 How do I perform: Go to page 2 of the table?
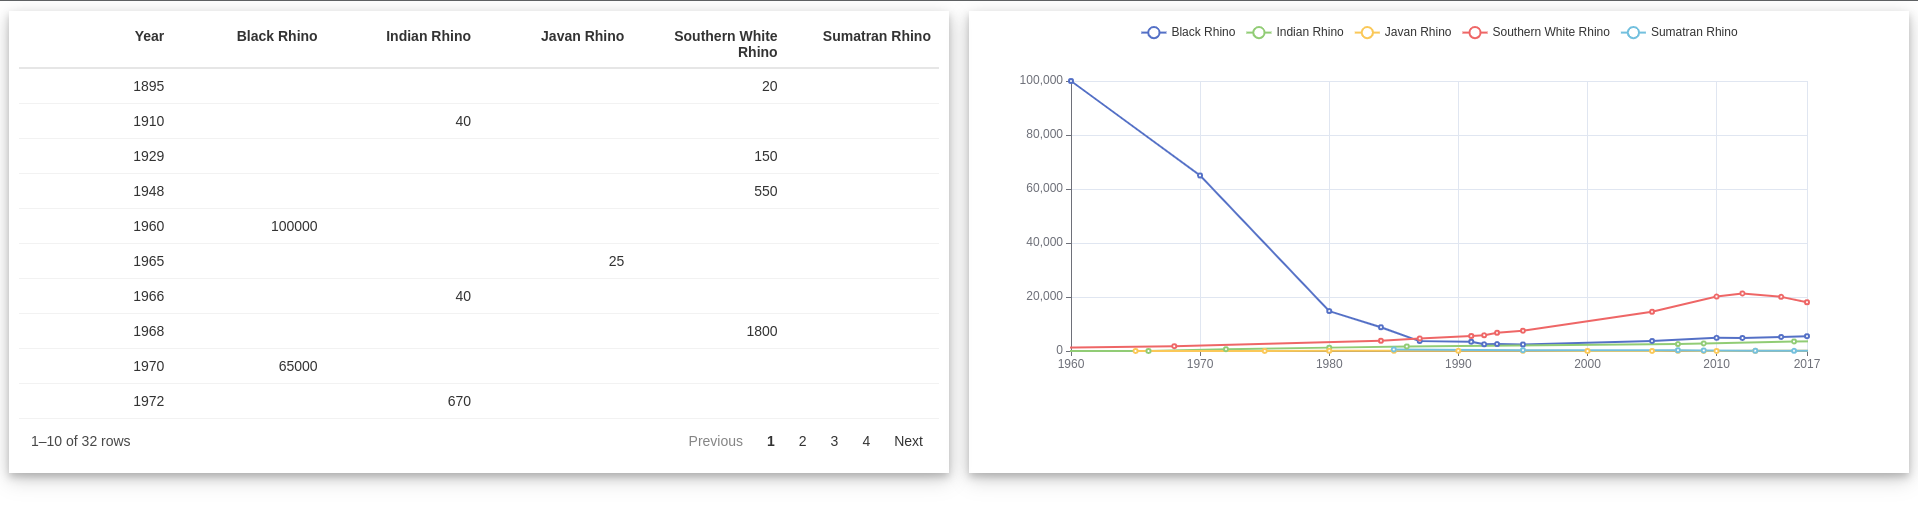[802, 441]
